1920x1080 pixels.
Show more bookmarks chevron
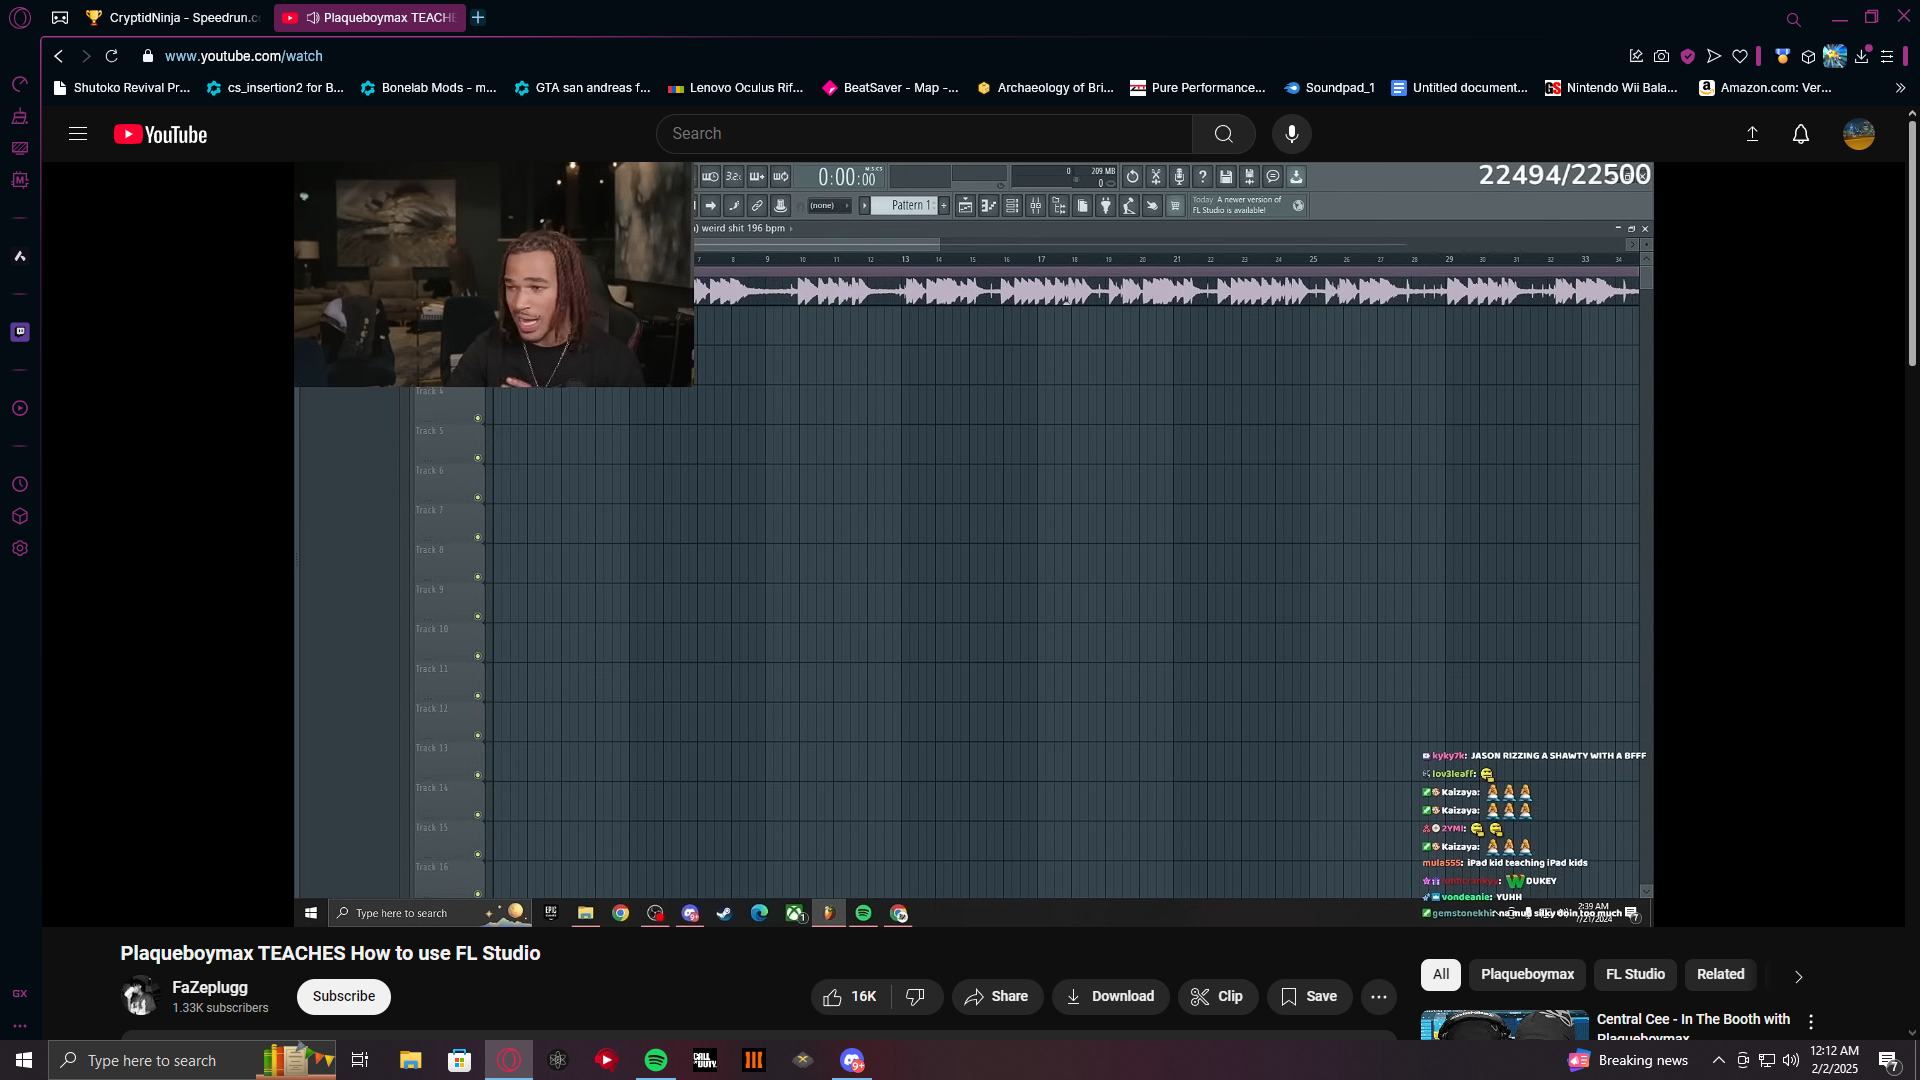coord(1900,88)
